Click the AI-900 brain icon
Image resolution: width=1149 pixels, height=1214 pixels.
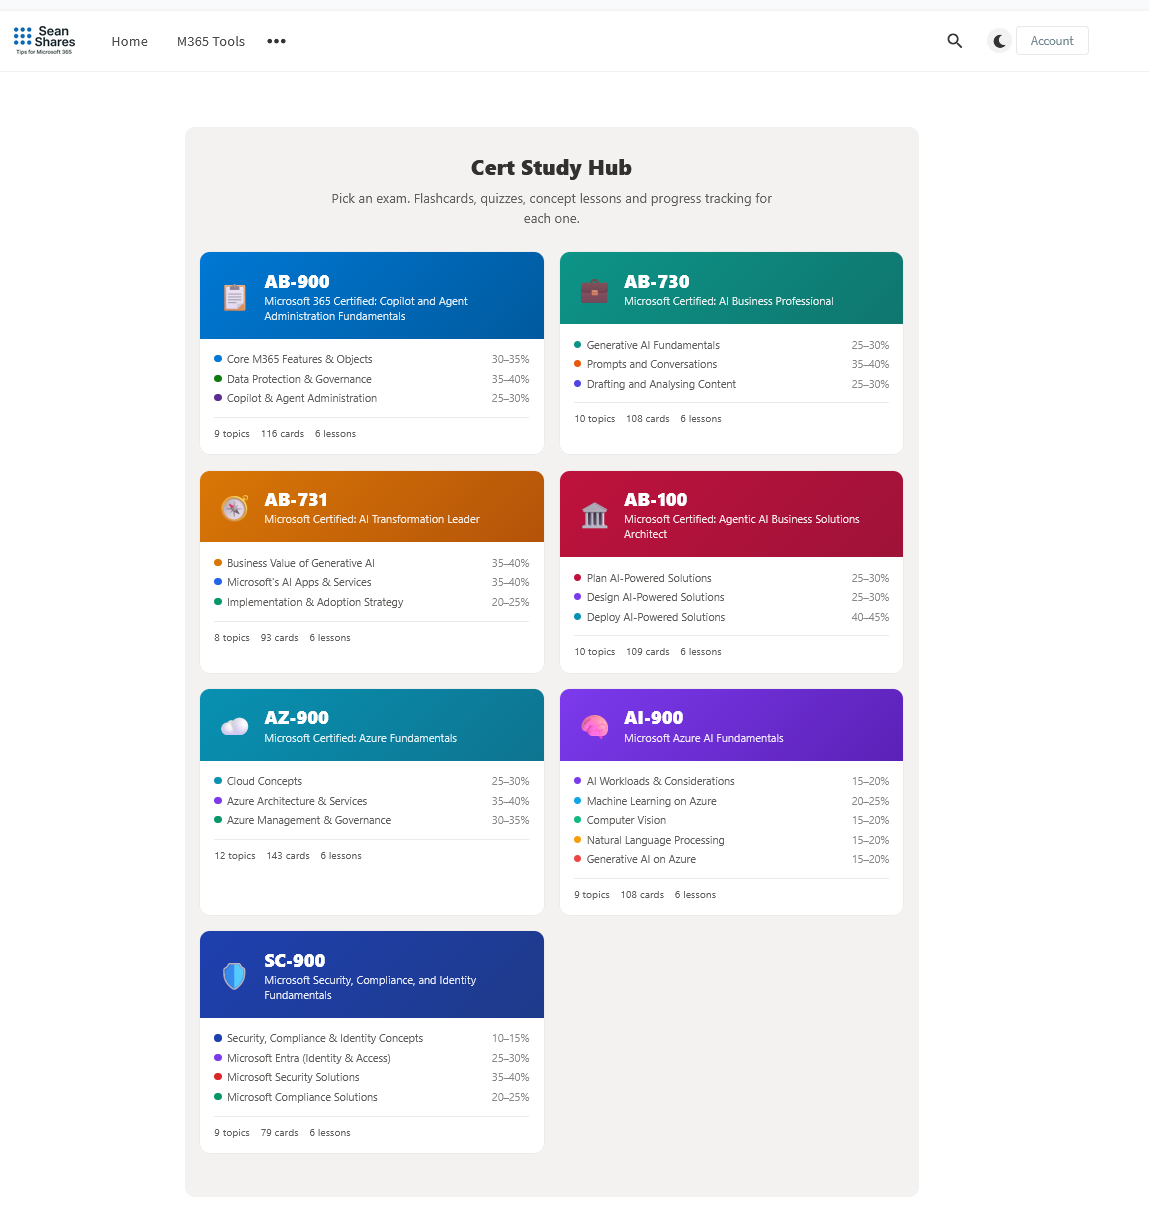pyautogui.click(x=594, y=726)
